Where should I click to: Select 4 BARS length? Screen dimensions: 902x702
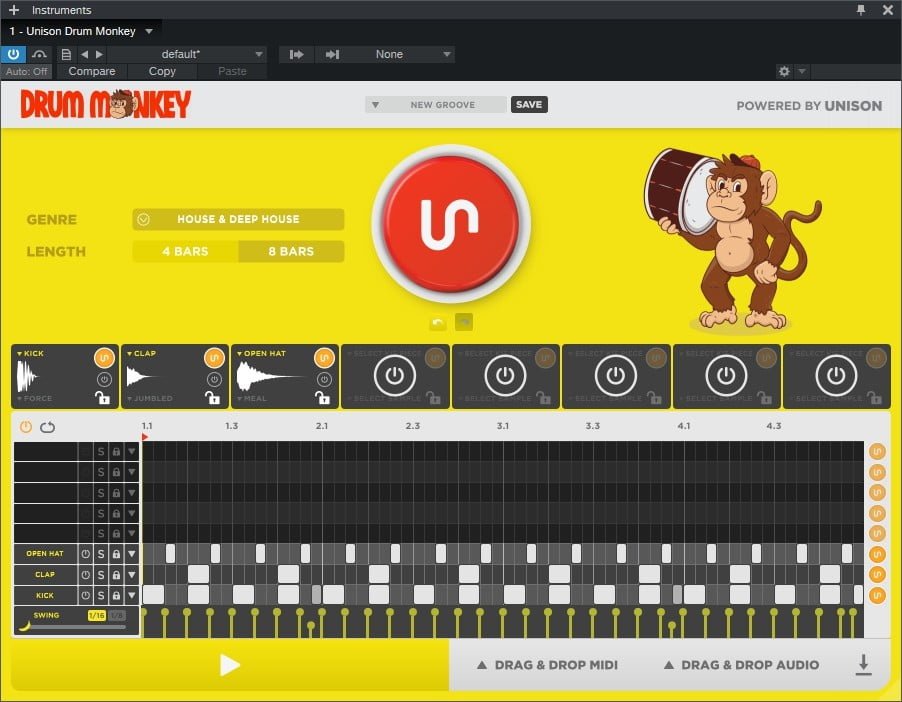click(x=185, y=251)
